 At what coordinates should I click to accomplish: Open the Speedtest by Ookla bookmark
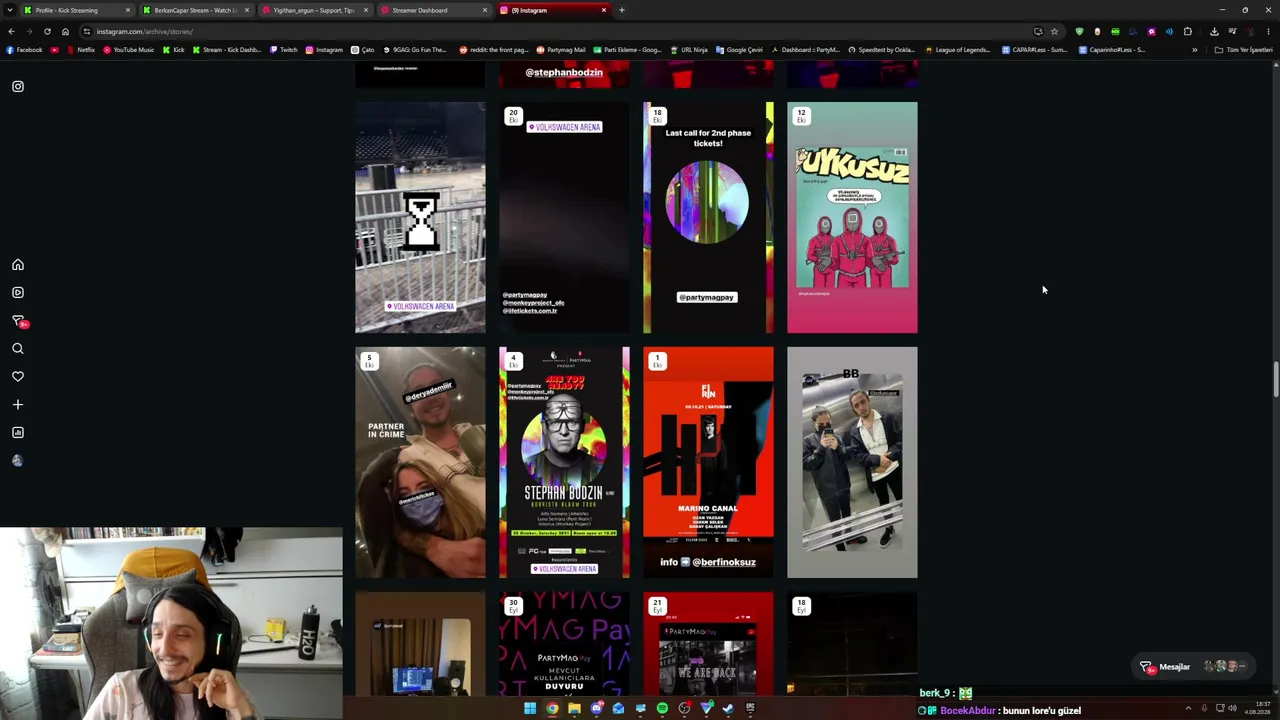pyautogui.click(x=881, y=50)
